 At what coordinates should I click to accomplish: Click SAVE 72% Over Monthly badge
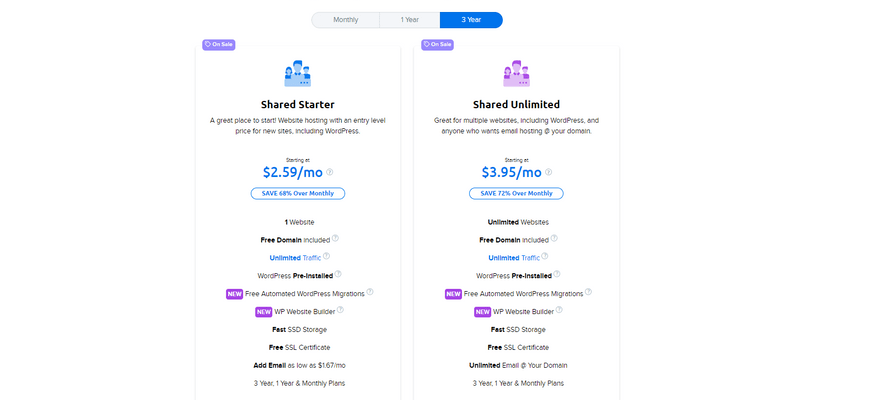click(x=516, y=194)
